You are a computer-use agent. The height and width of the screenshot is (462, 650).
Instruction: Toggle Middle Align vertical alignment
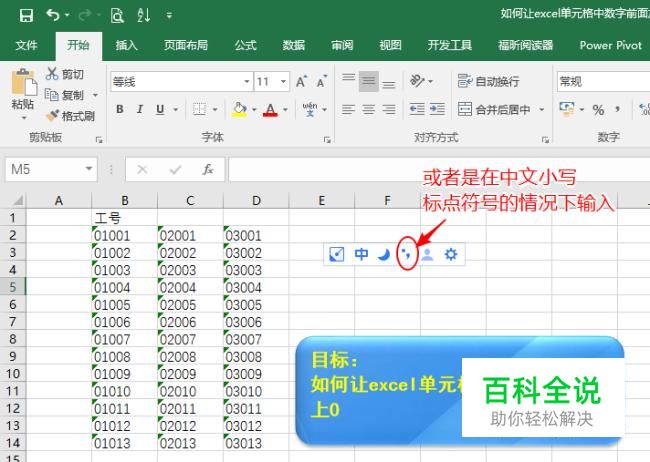pyautogui.click(x=369, y=81)
